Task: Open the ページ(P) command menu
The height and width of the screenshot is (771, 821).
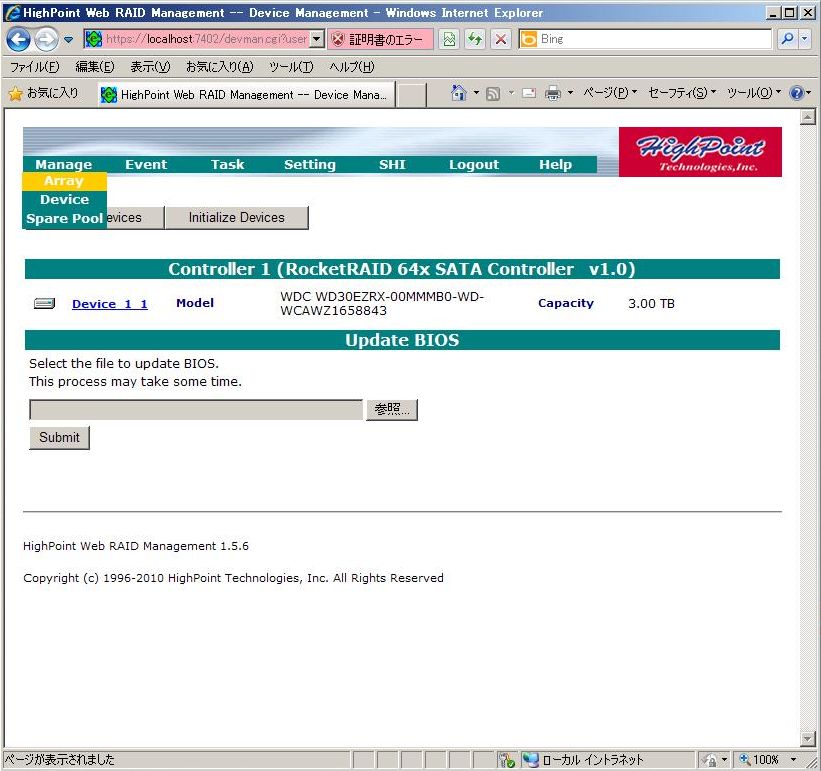Action: click(610, 93)
